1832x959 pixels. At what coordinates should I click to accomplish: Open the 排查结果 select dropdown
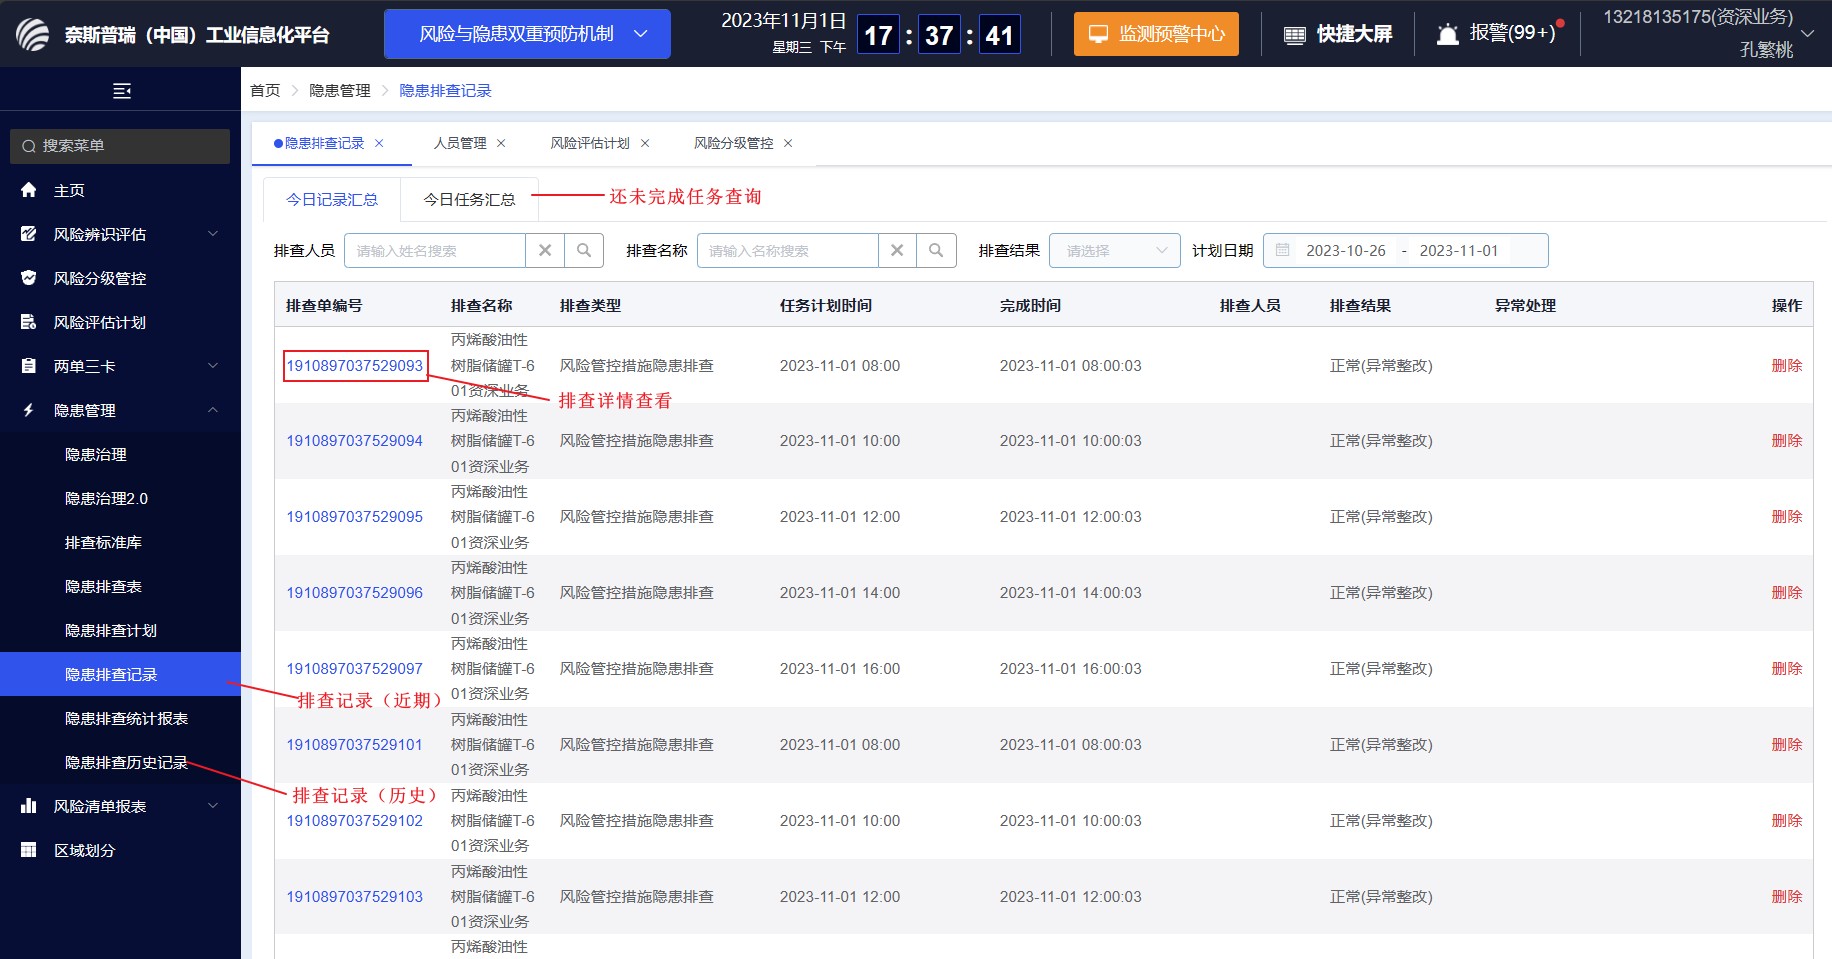tap(1115, 251)
